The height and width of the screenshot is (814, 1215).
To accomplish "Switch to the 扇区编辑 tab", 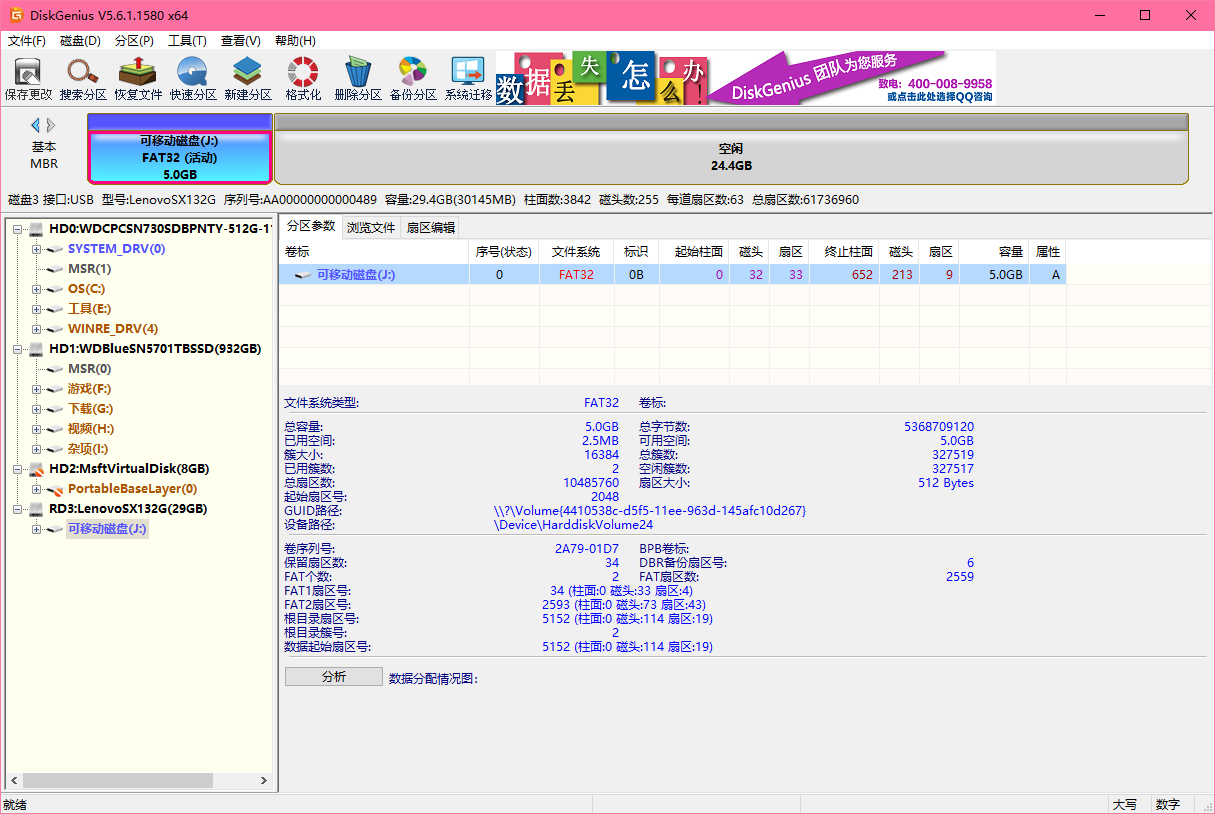I will 430,227.
